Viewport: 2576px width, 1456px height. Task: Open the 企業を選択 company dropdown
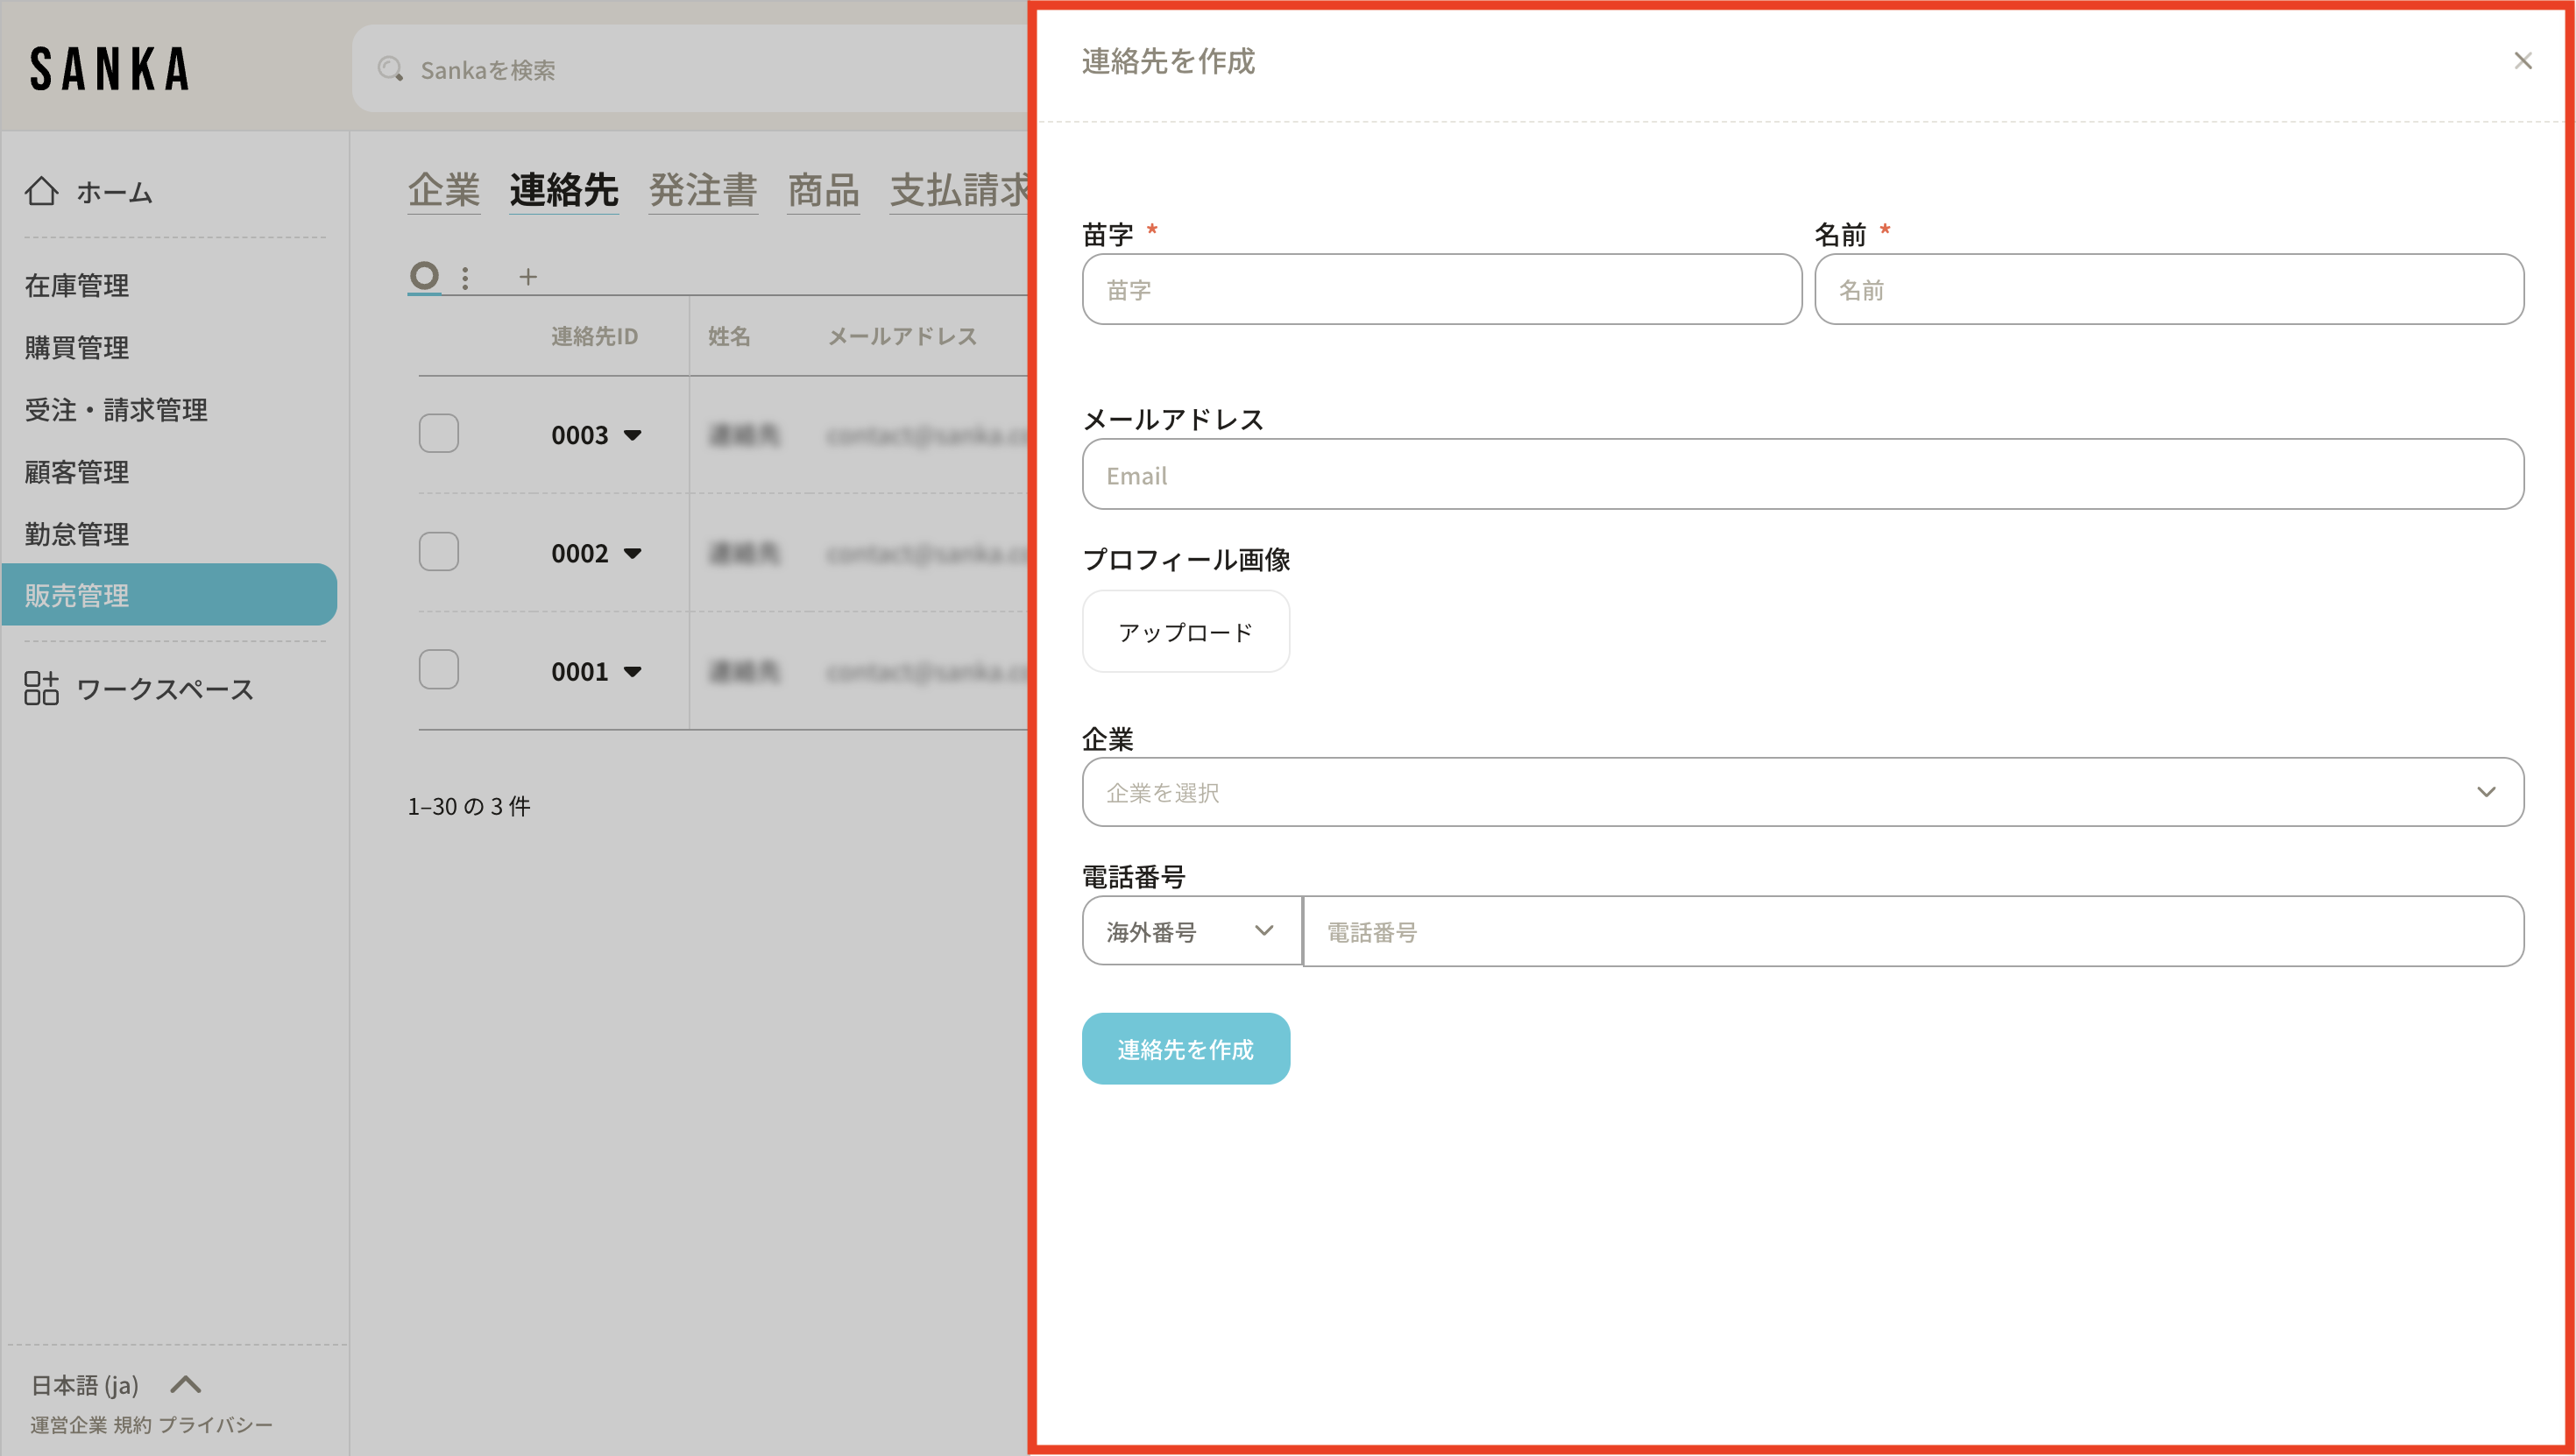[1802, 792]
